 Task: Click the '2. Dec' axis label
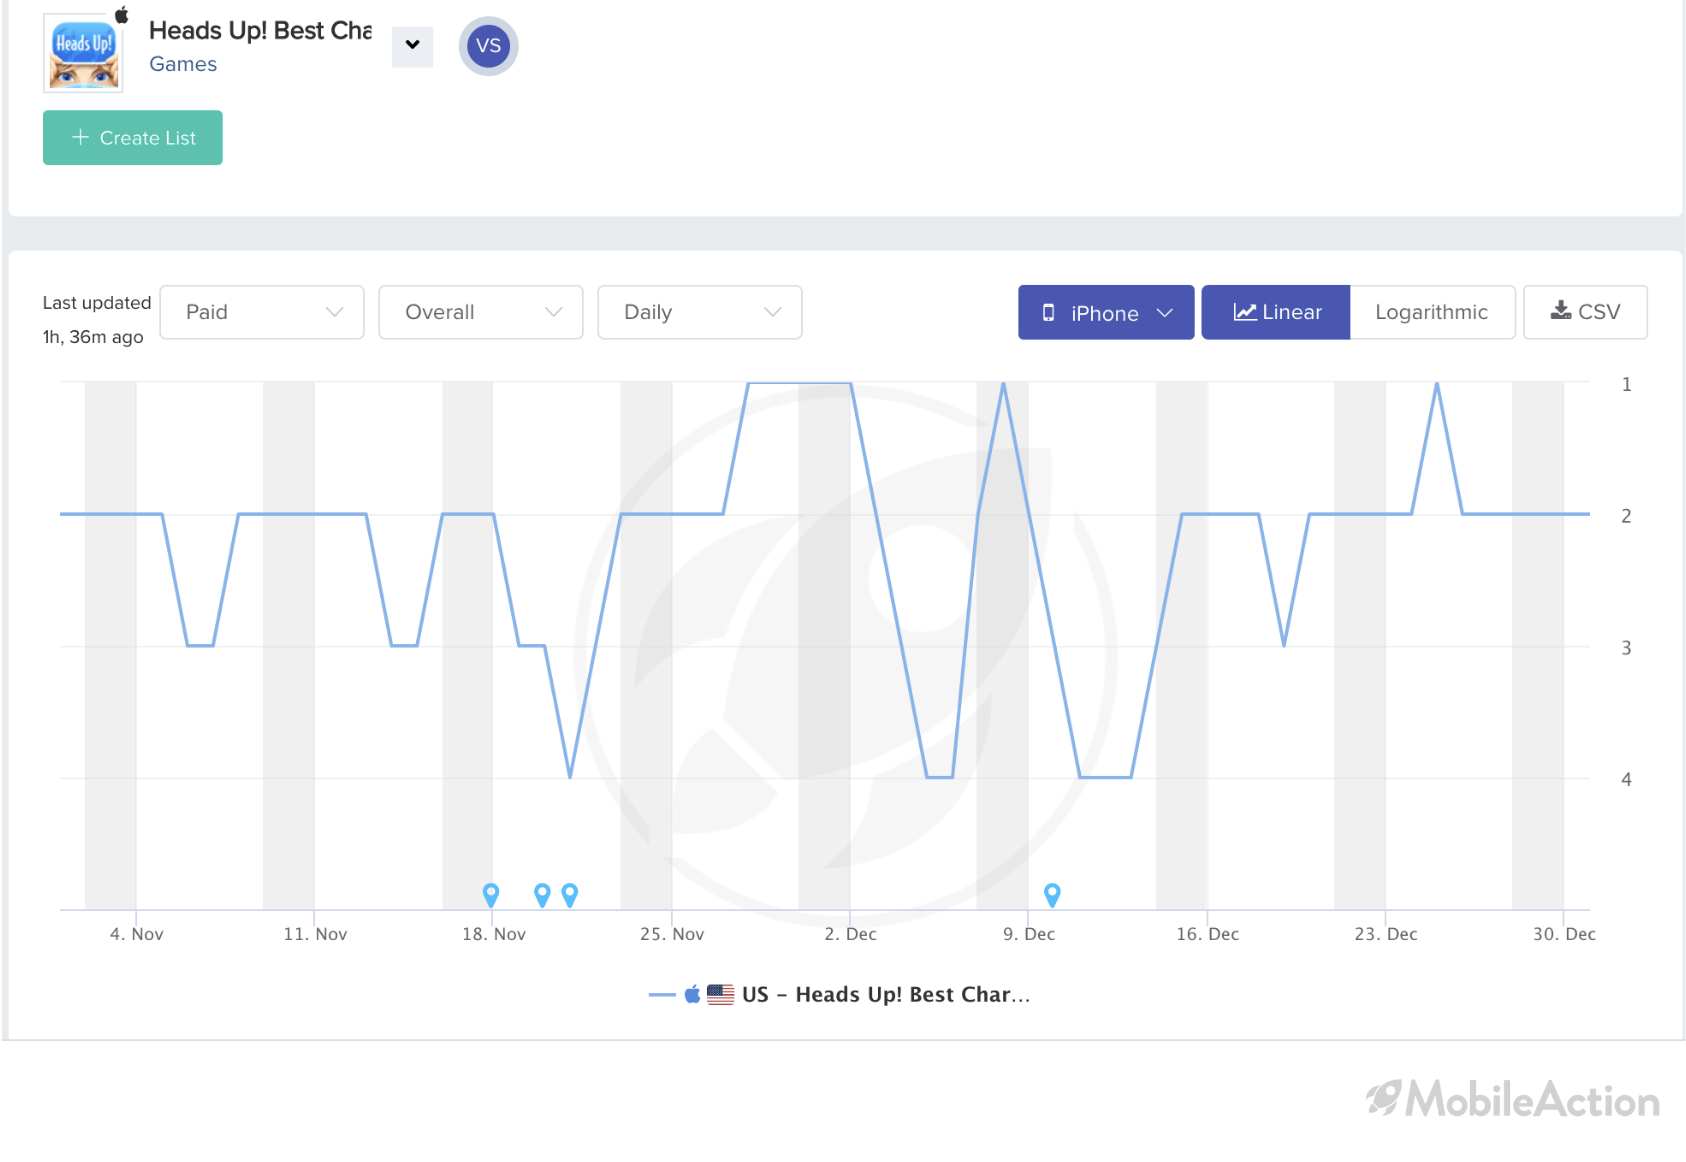(850, 934)
